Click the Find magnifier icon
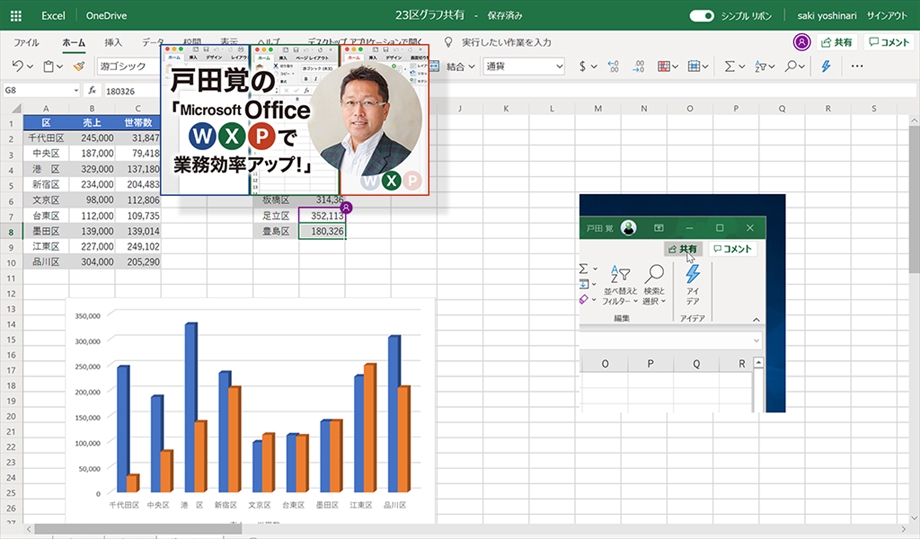The image size is (920, 539). pos(790,66)
